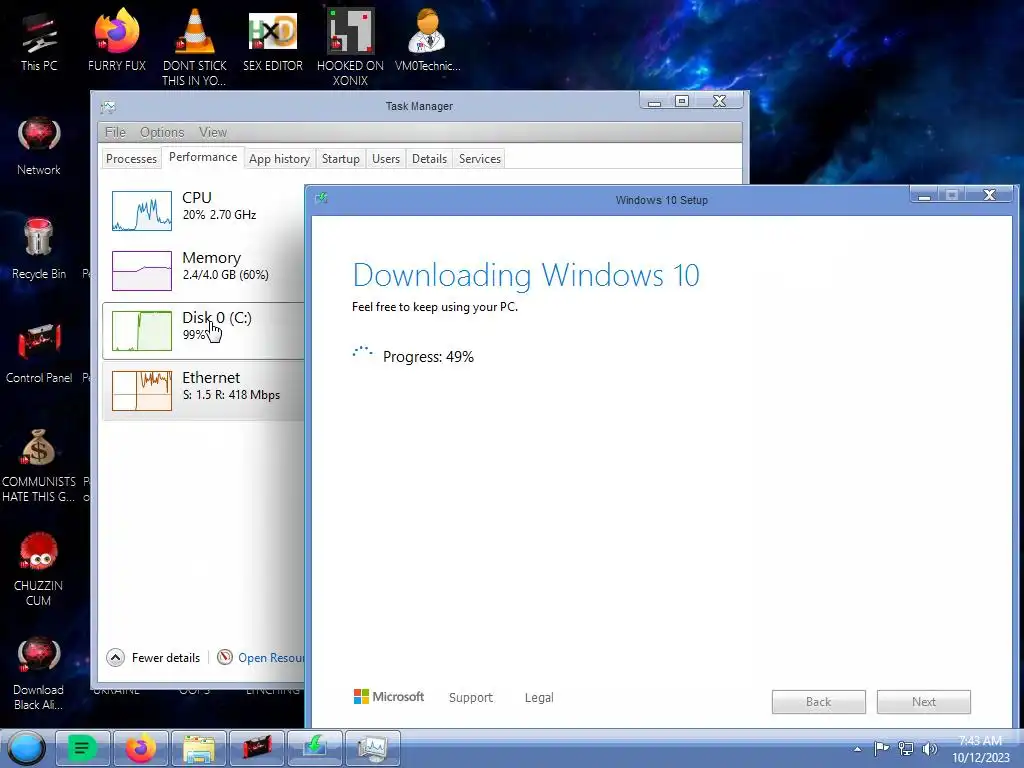This screenshot has height=768, width=1024.
Task: Switch to the Processes tab
Action: (x=131, y=159)
